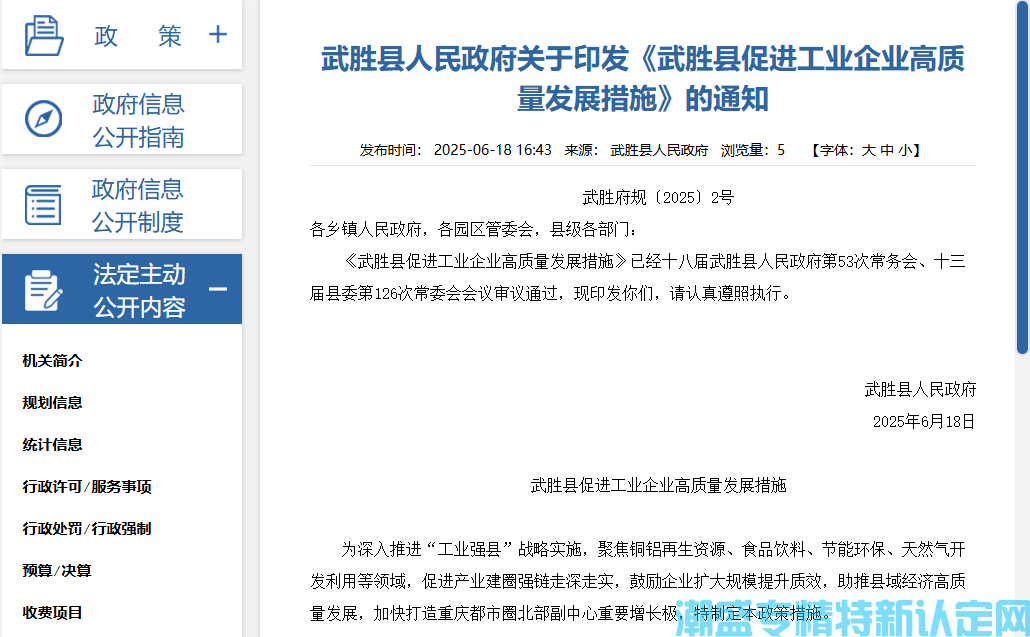Open 政府信息公开制度 menu item
The width and height of the screenshot is (1030, 637).
[137, 206]
